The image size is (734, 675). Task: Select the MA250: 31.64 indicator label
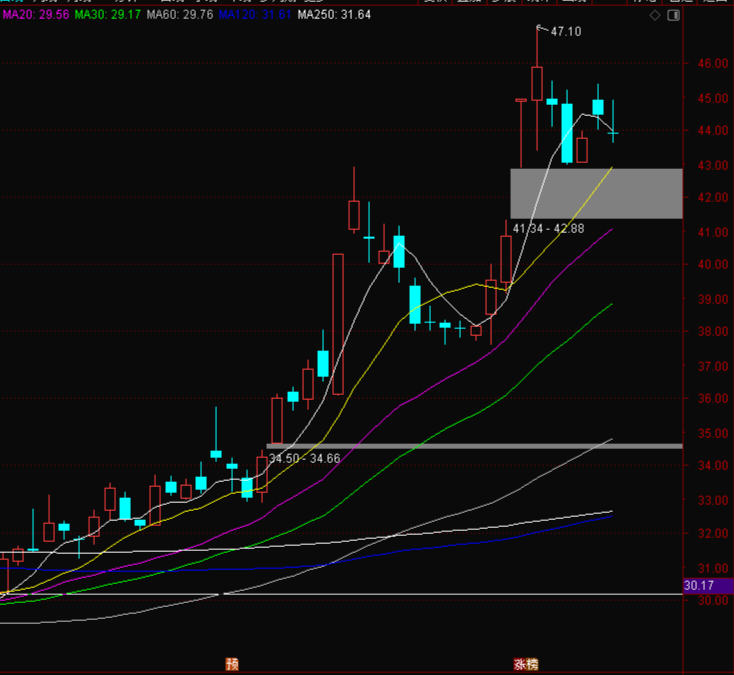pos(334,15)
